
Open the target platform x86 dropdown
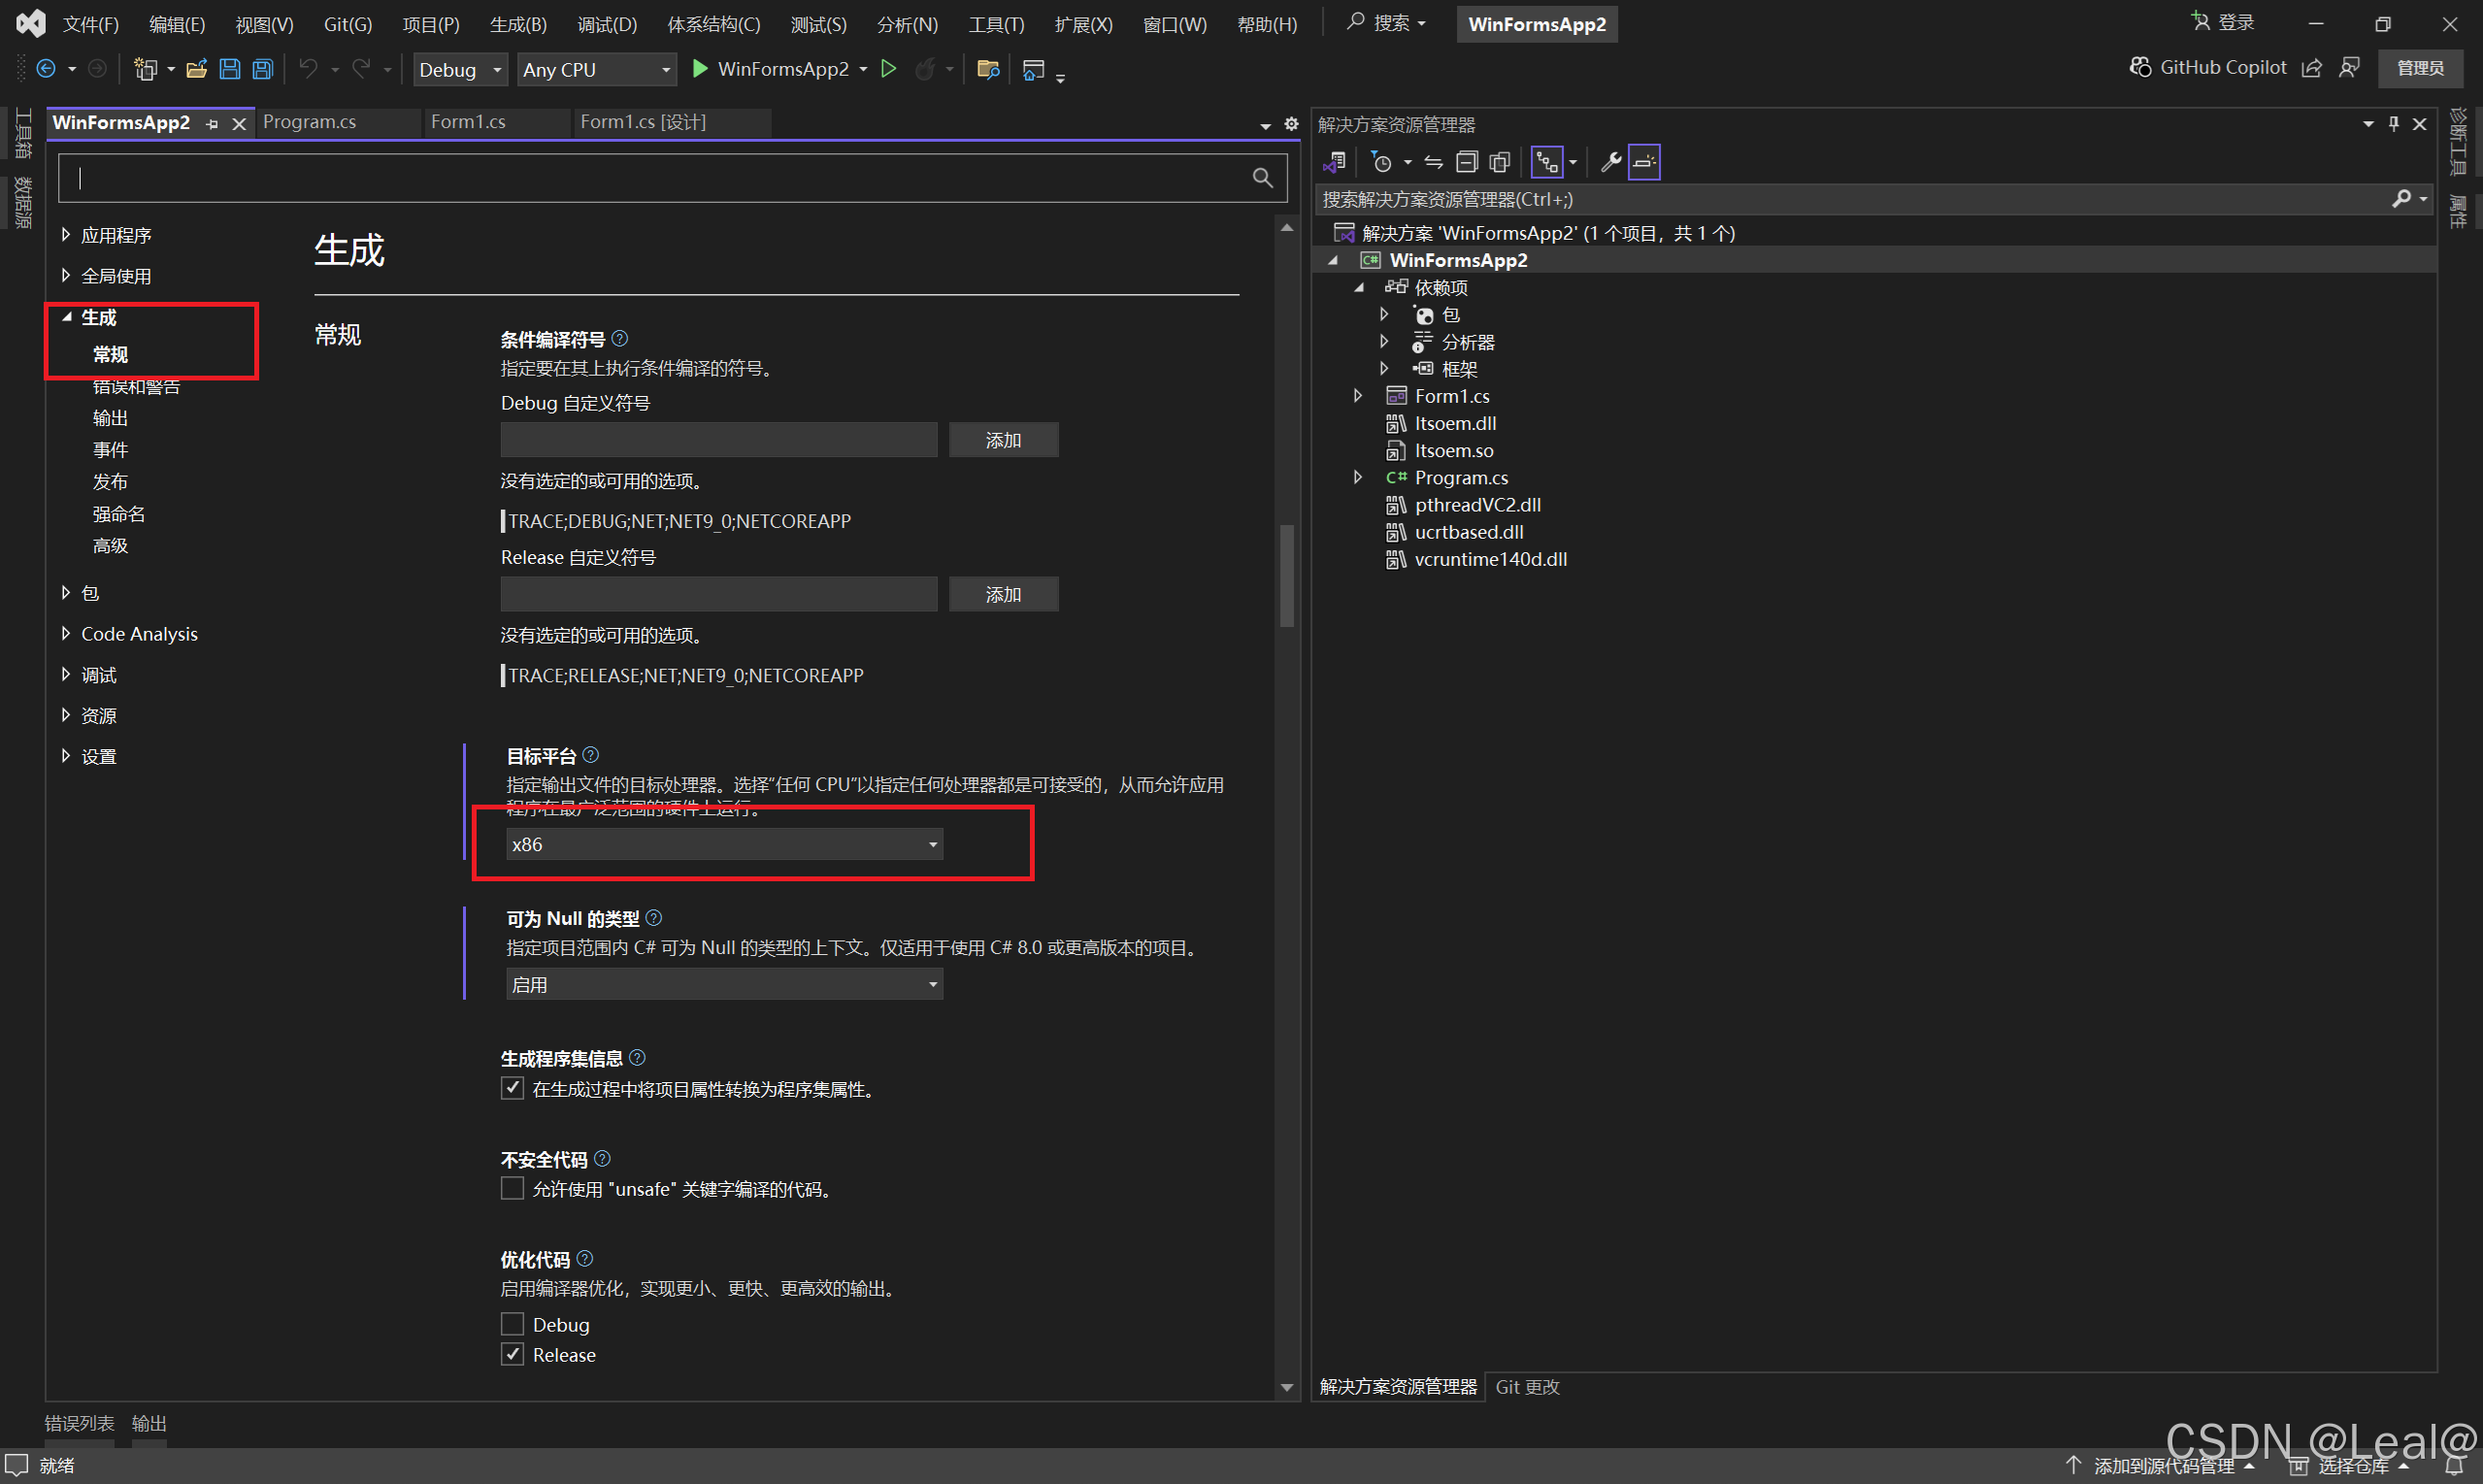click(x=724, y=844)
